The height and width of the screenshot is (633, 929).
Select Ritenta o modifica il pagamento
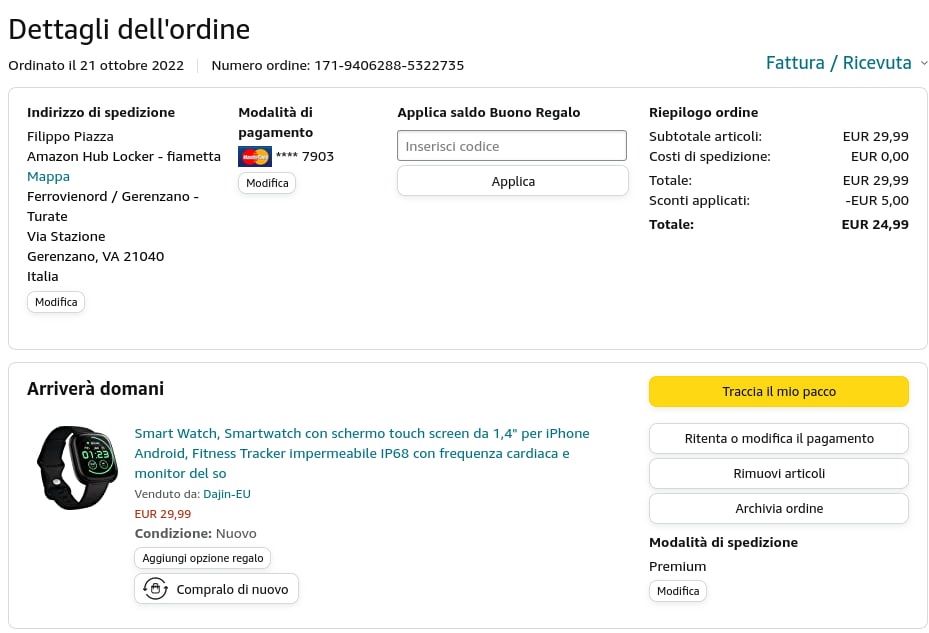pos(778,439)
